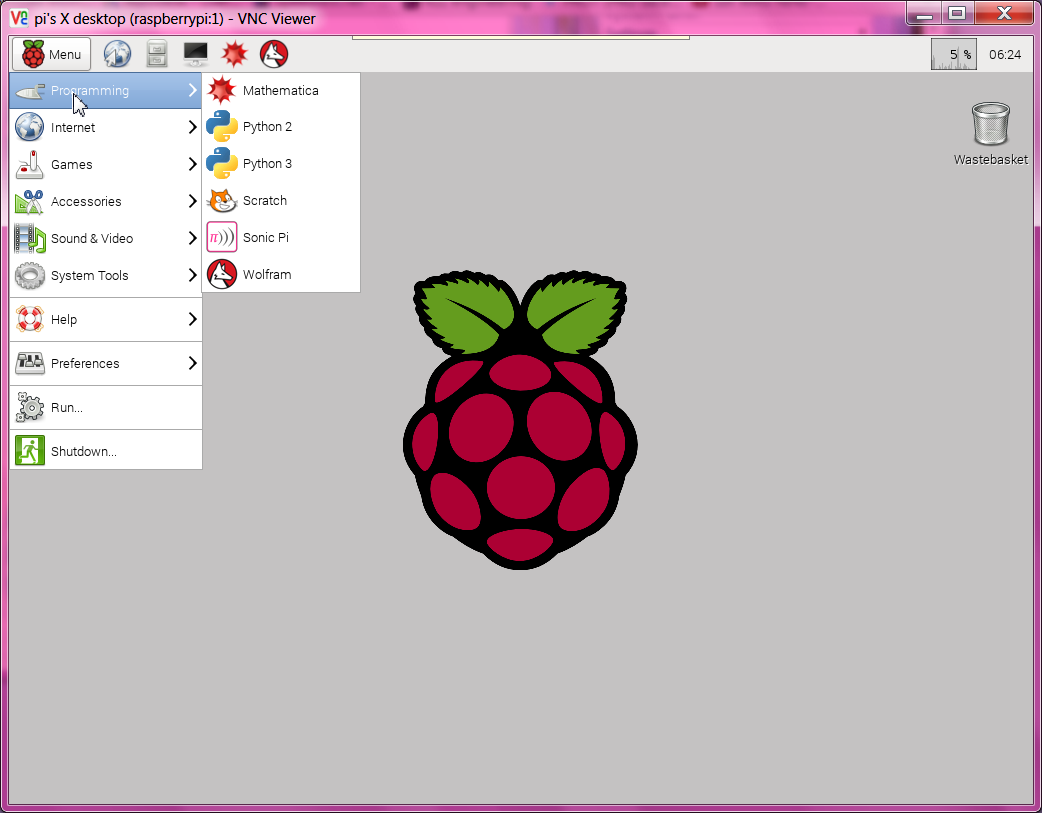The image size is (1042, 813).
Task: Choose Wolfram in the Programming submenu
Action: (x=267, y=275)
